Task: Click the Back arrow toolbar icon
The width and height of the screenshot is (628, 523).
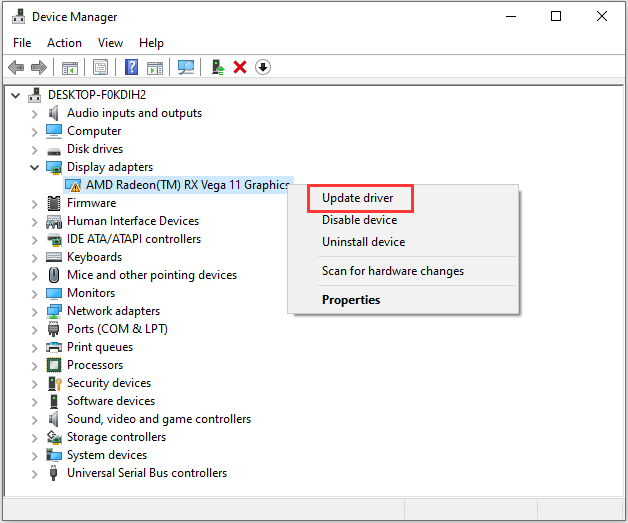Action: coord(16,67)
